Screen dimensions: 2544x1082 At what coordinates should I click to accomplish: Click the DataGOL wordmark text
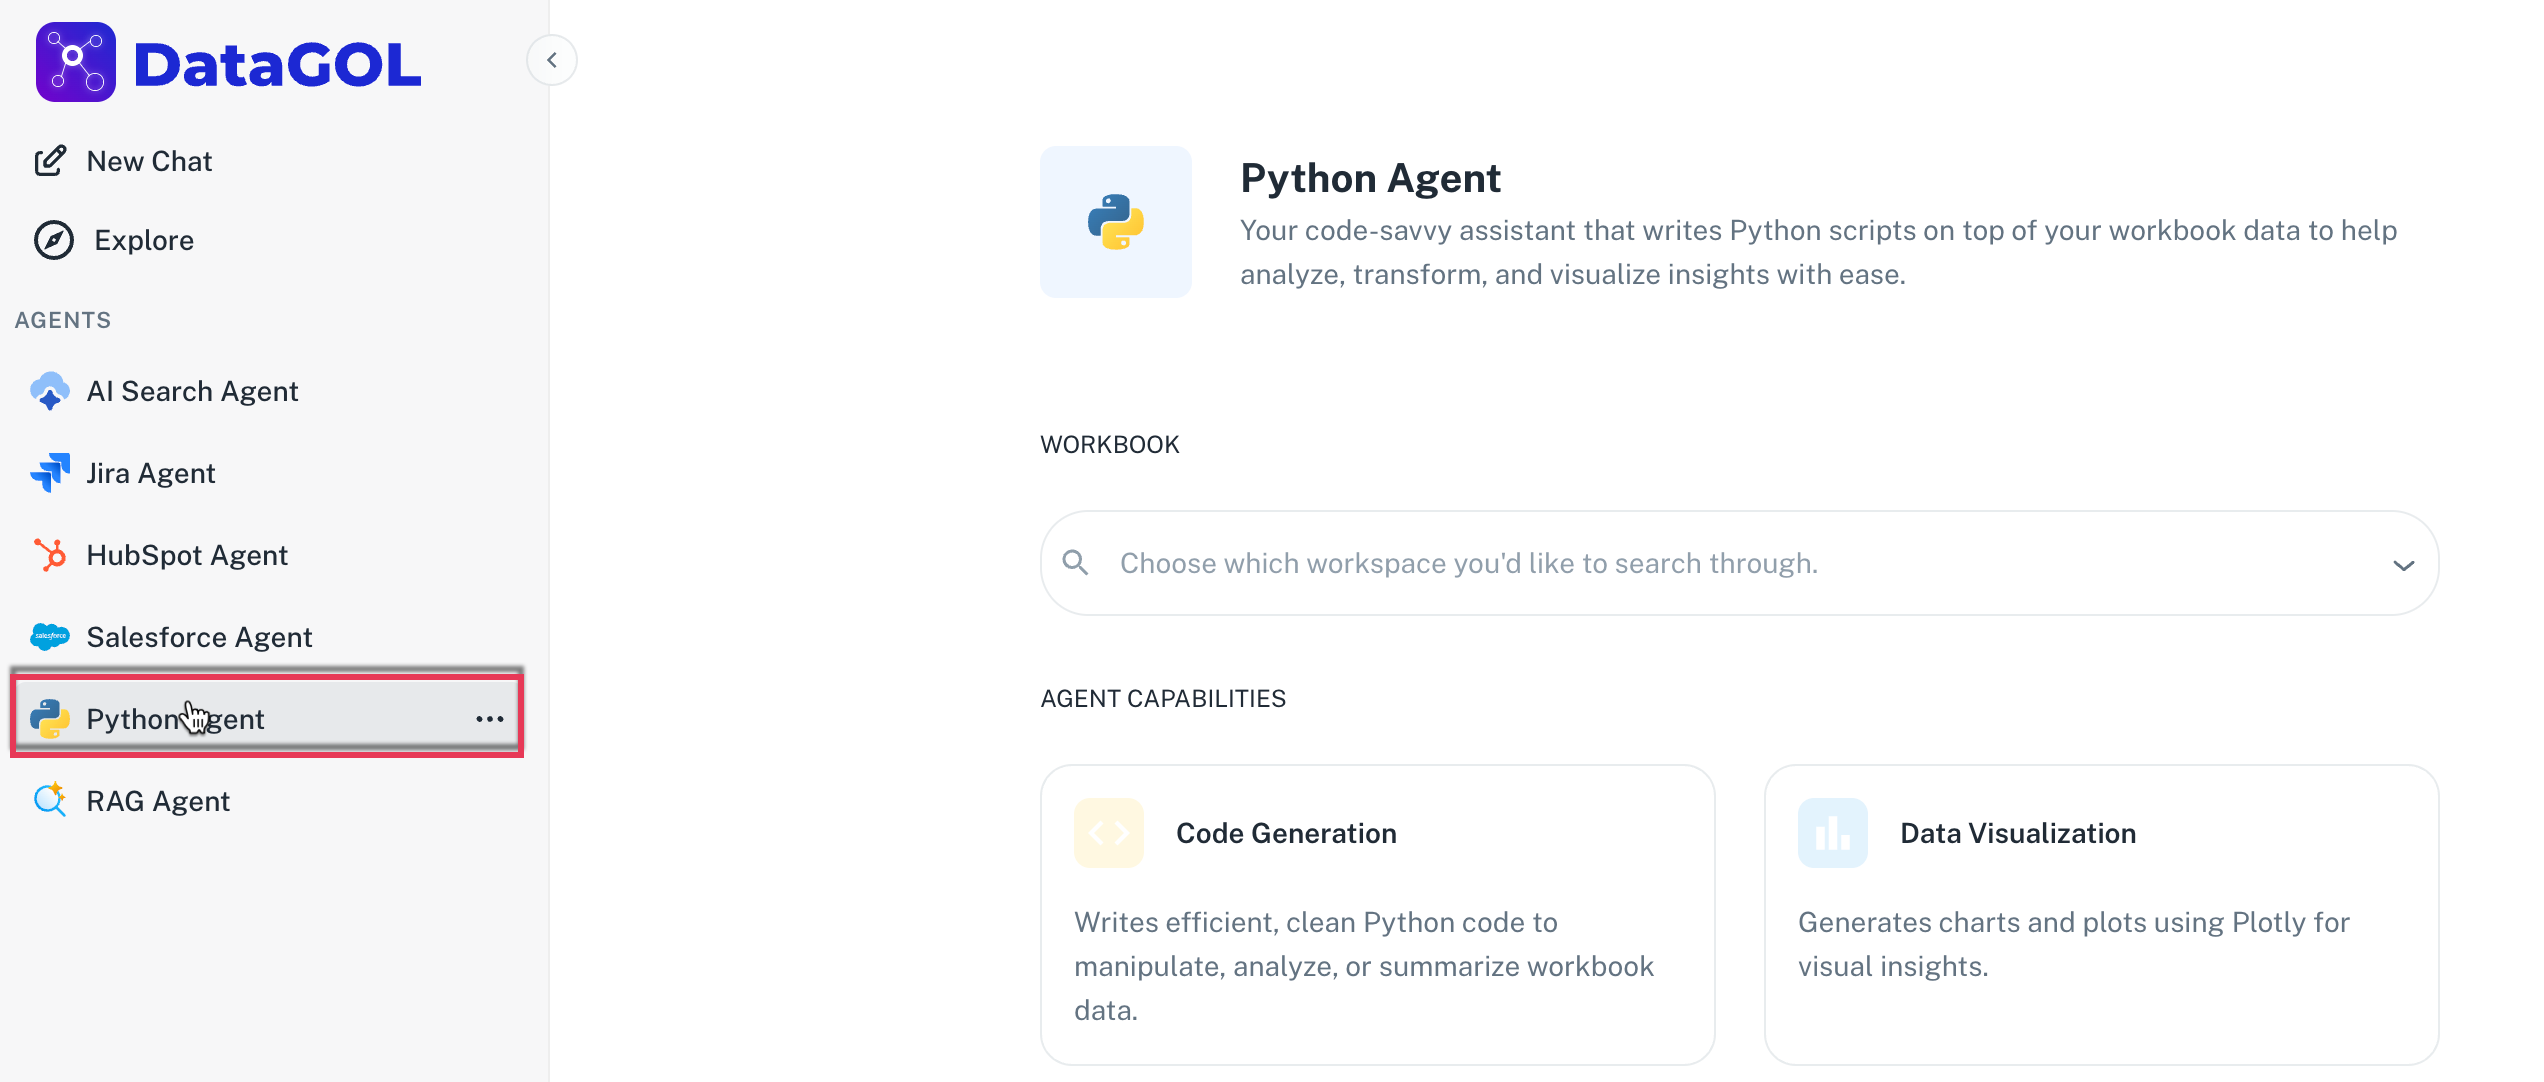(x=278, y=65)
